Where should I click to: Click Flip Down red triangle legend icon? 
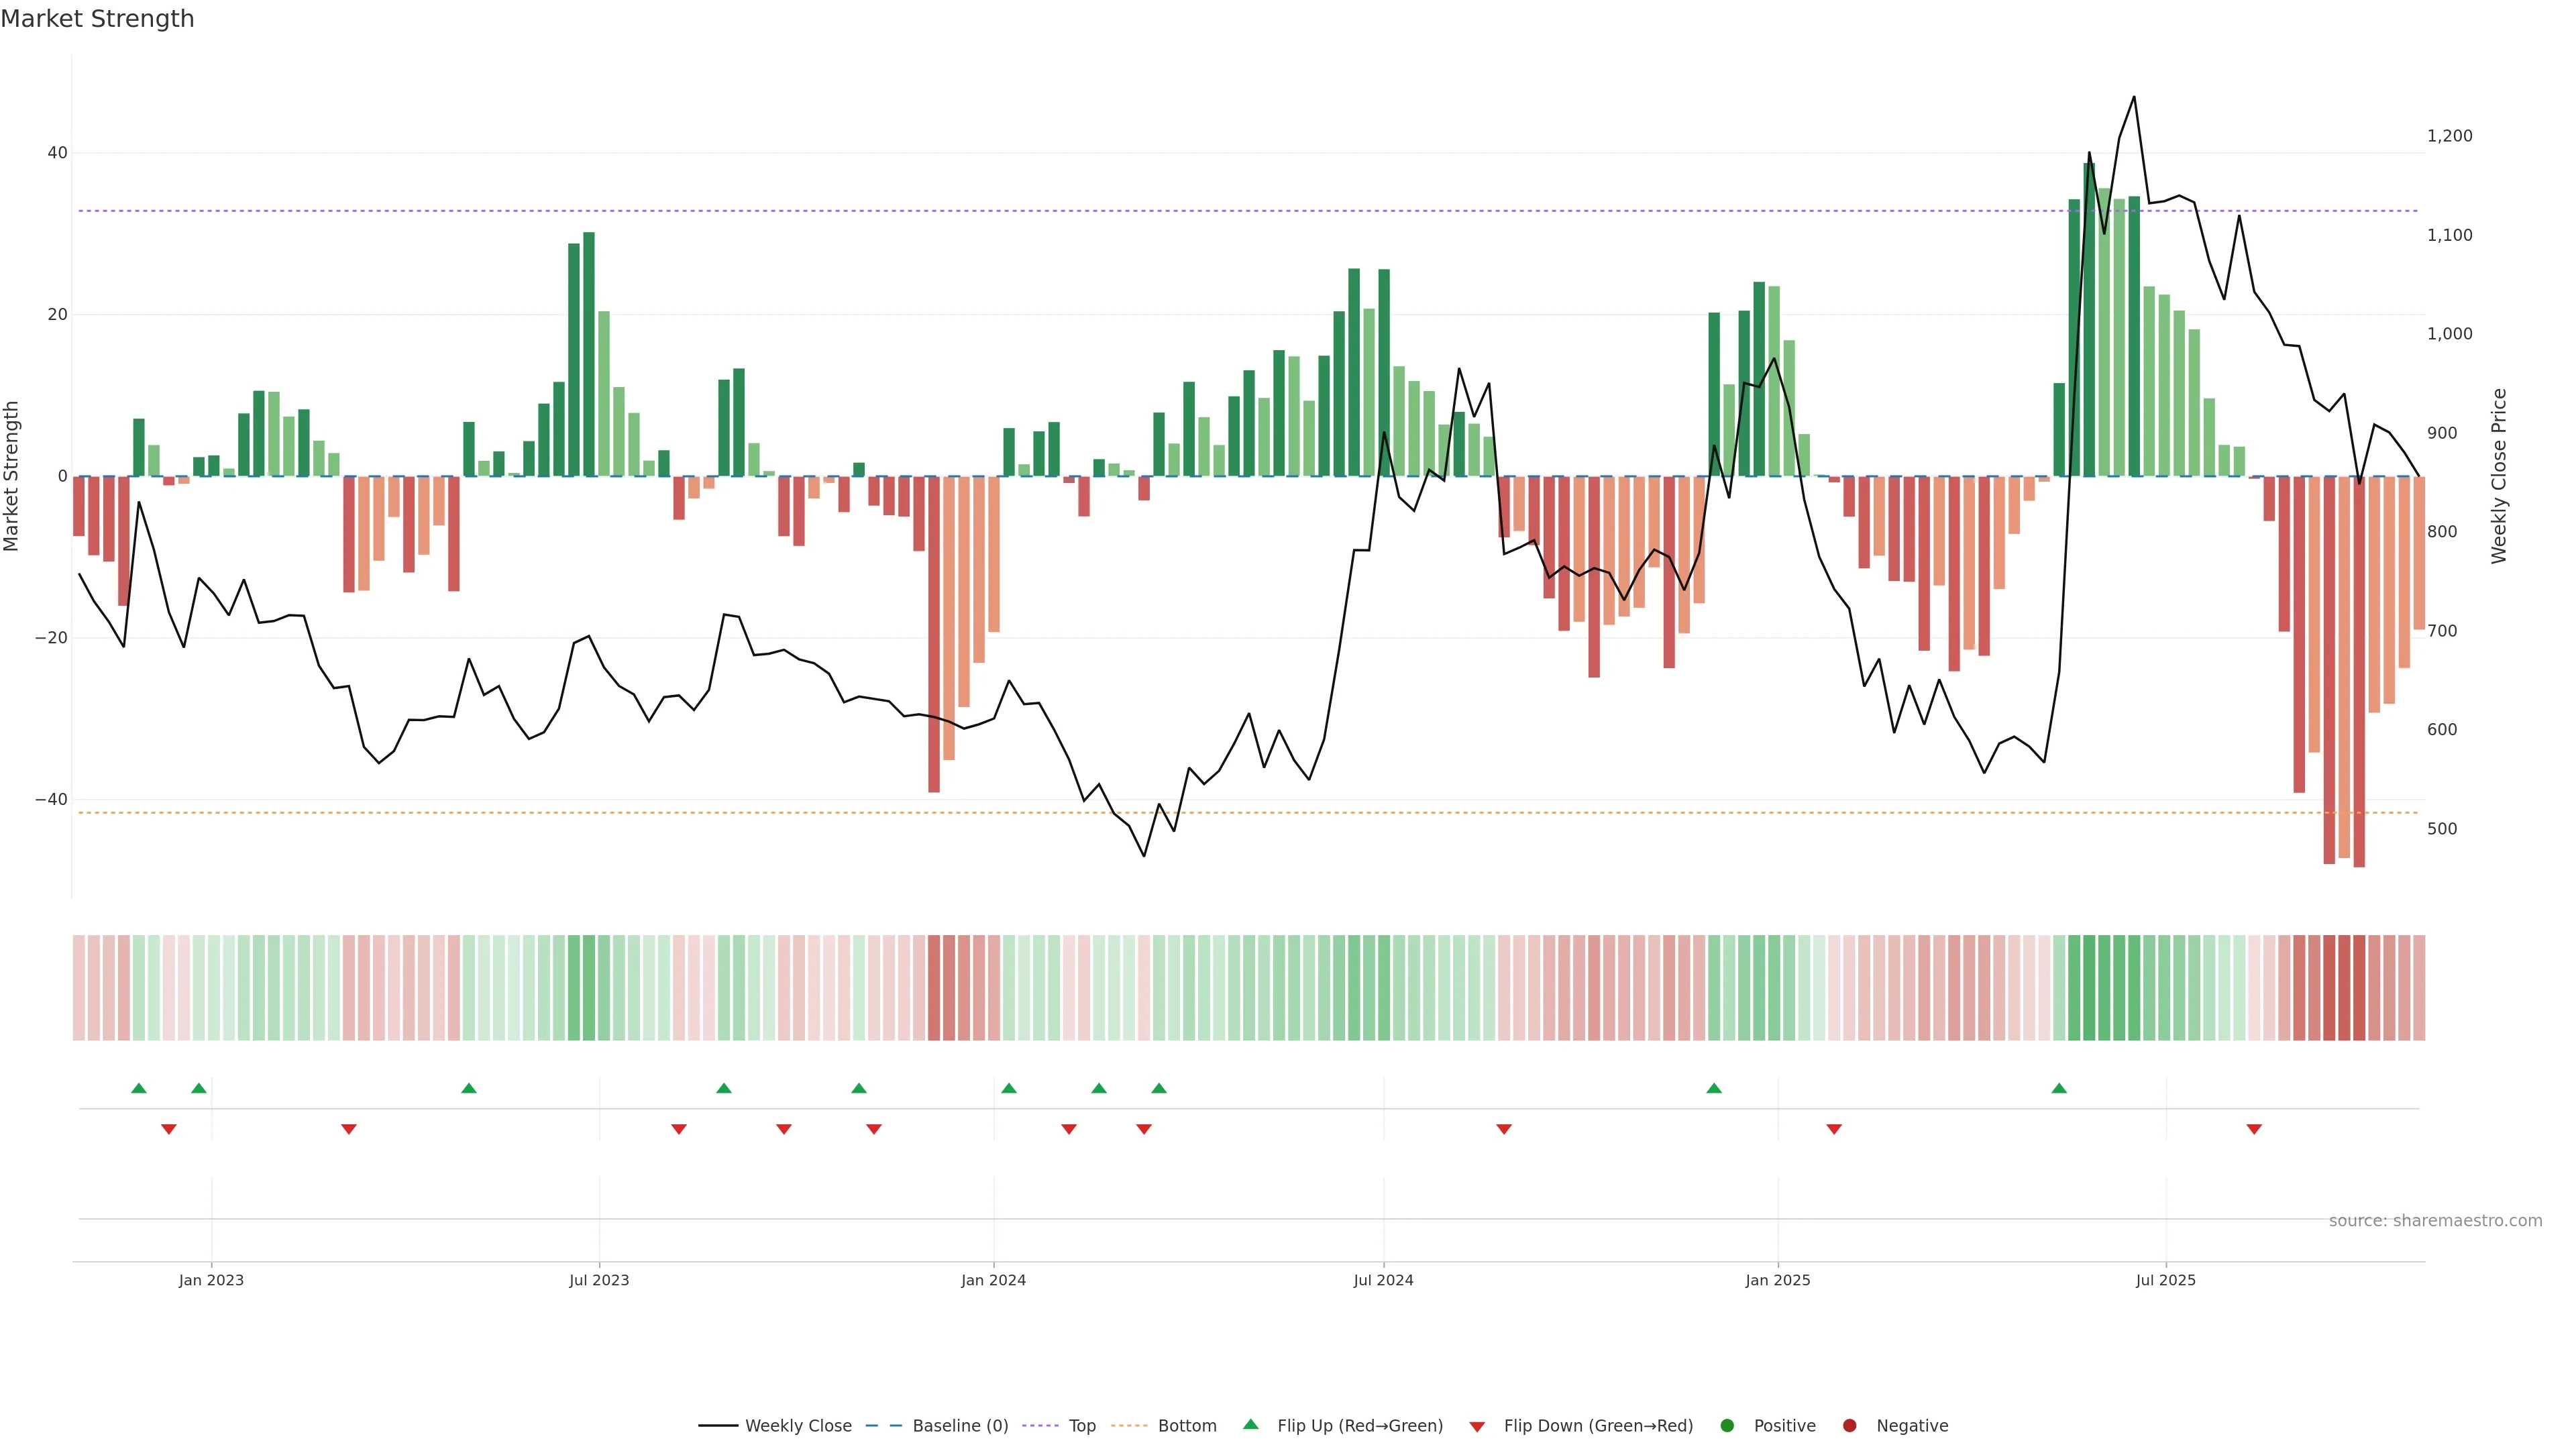click(x=1477, y=1427)
